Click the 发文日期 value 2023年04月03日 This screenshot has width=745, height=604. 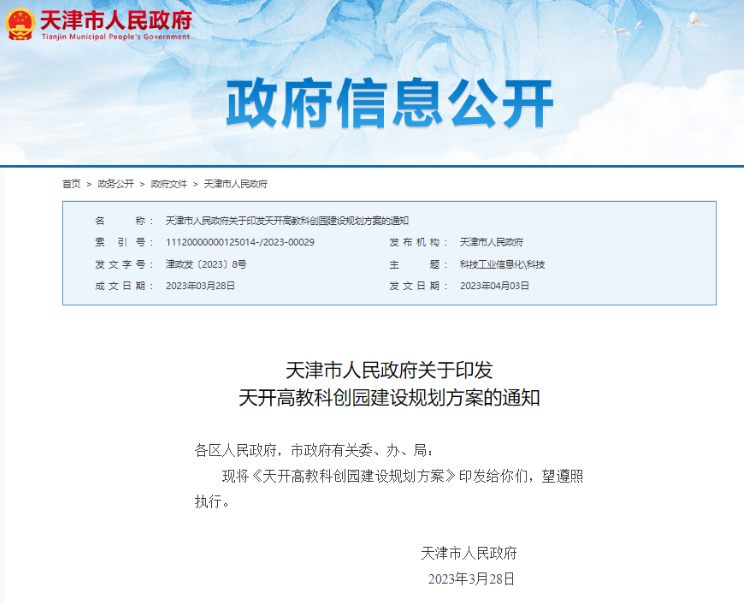(x=494, y=286)
